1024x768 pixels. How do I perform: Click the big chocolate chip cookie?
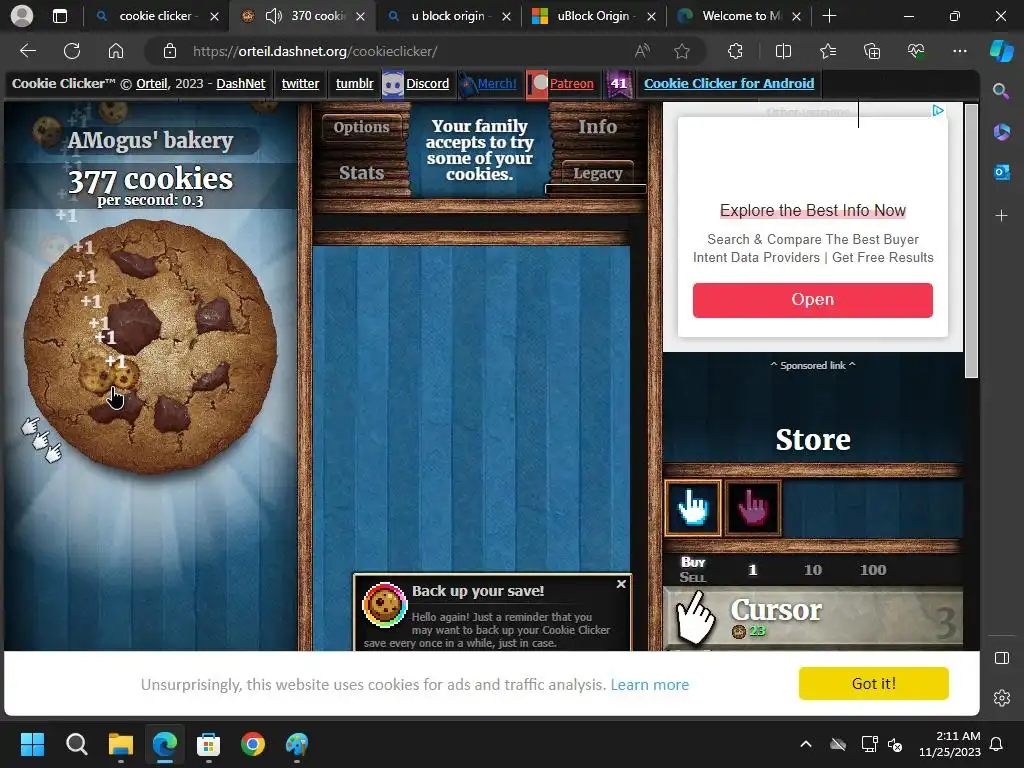pyautogui.click(x=150, y=346)
